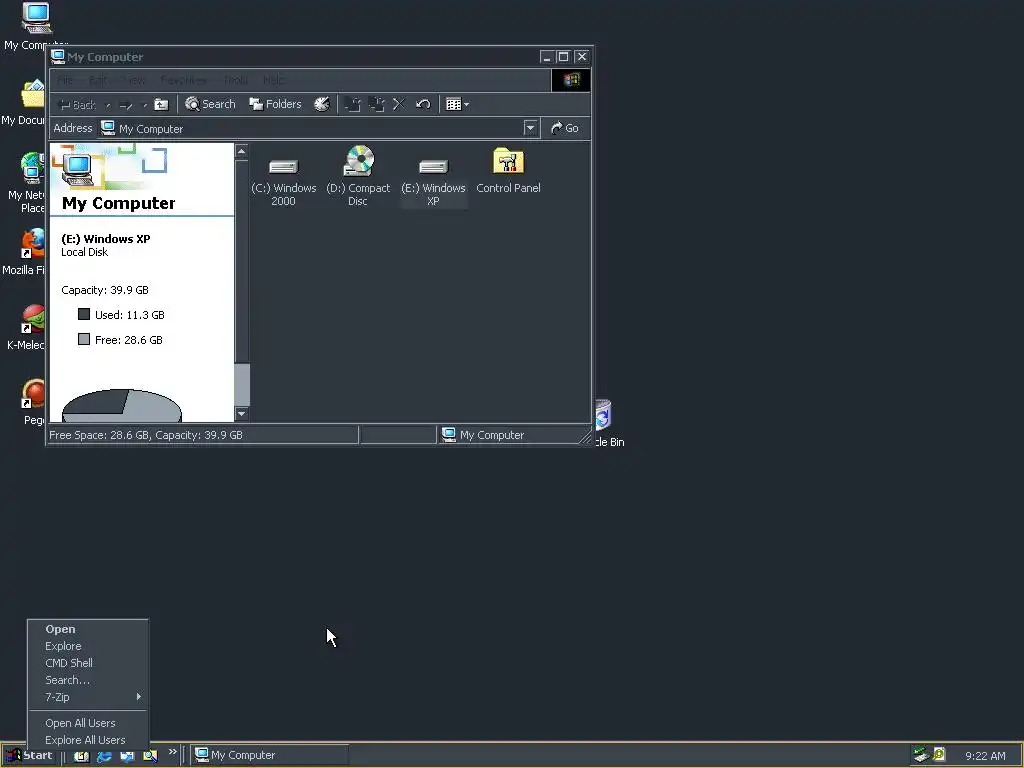
Task: Expand quick launch overflow chevron
Action: tap(172, 752)
